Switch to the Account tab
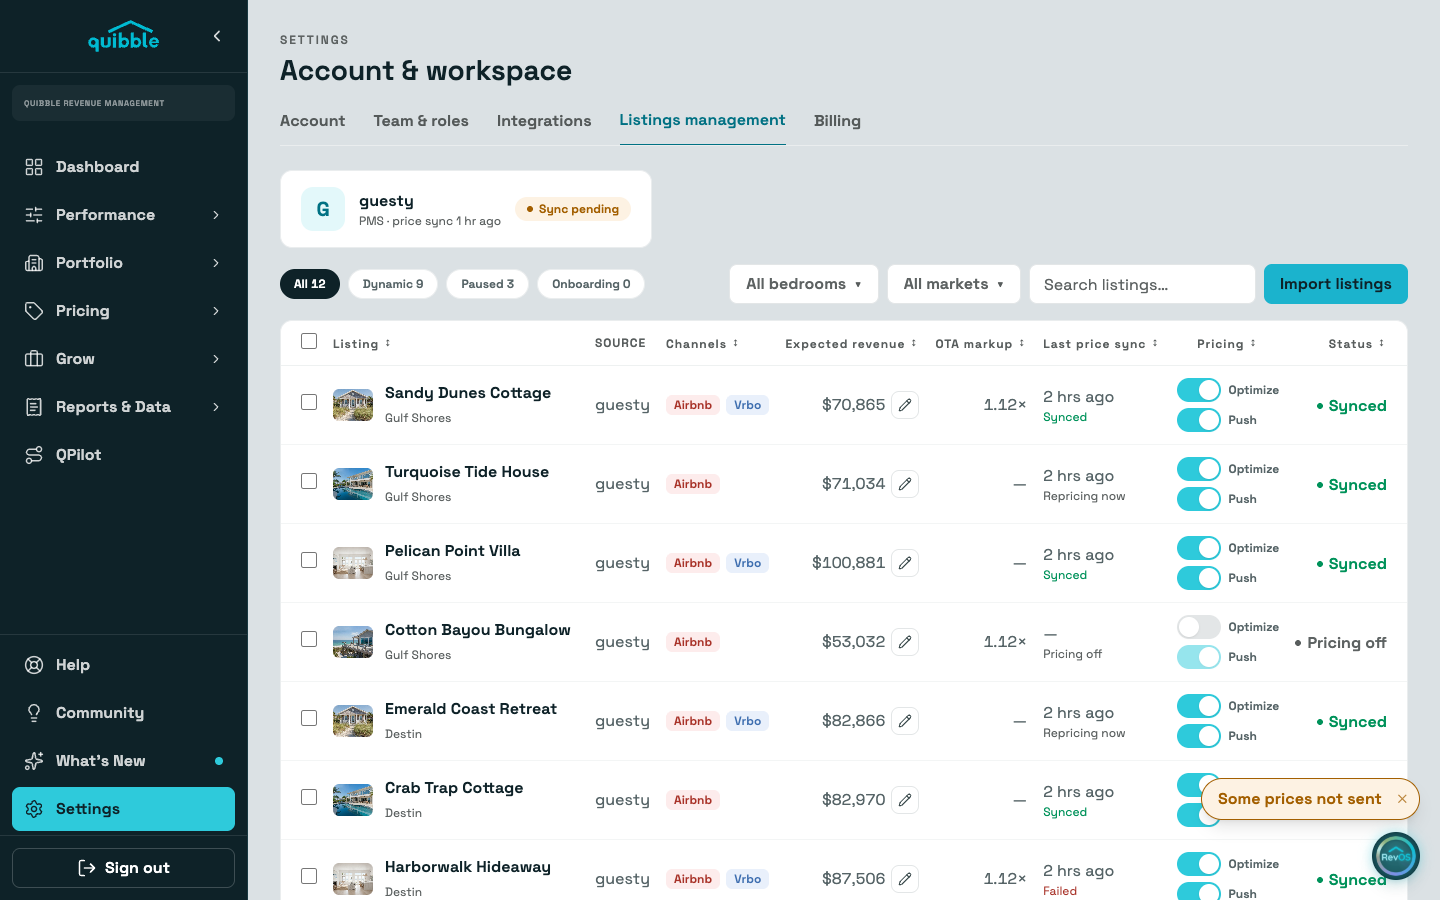The image size is (1440, 900). tap(312, 121)
